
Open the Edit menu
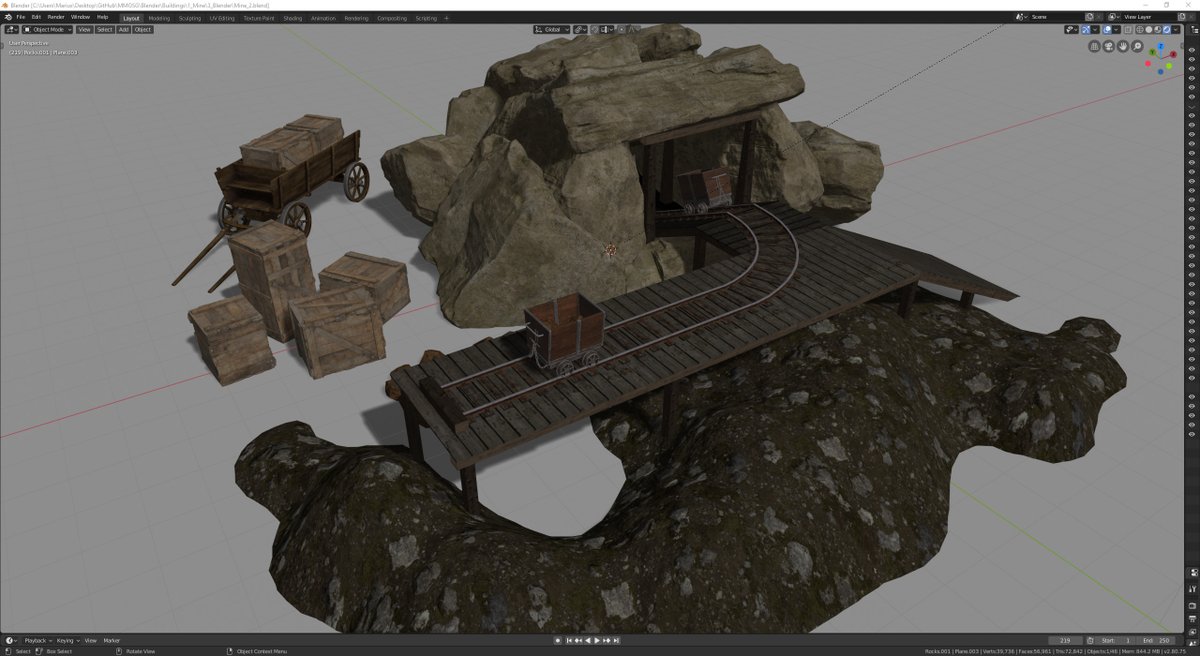pos(36,17)
